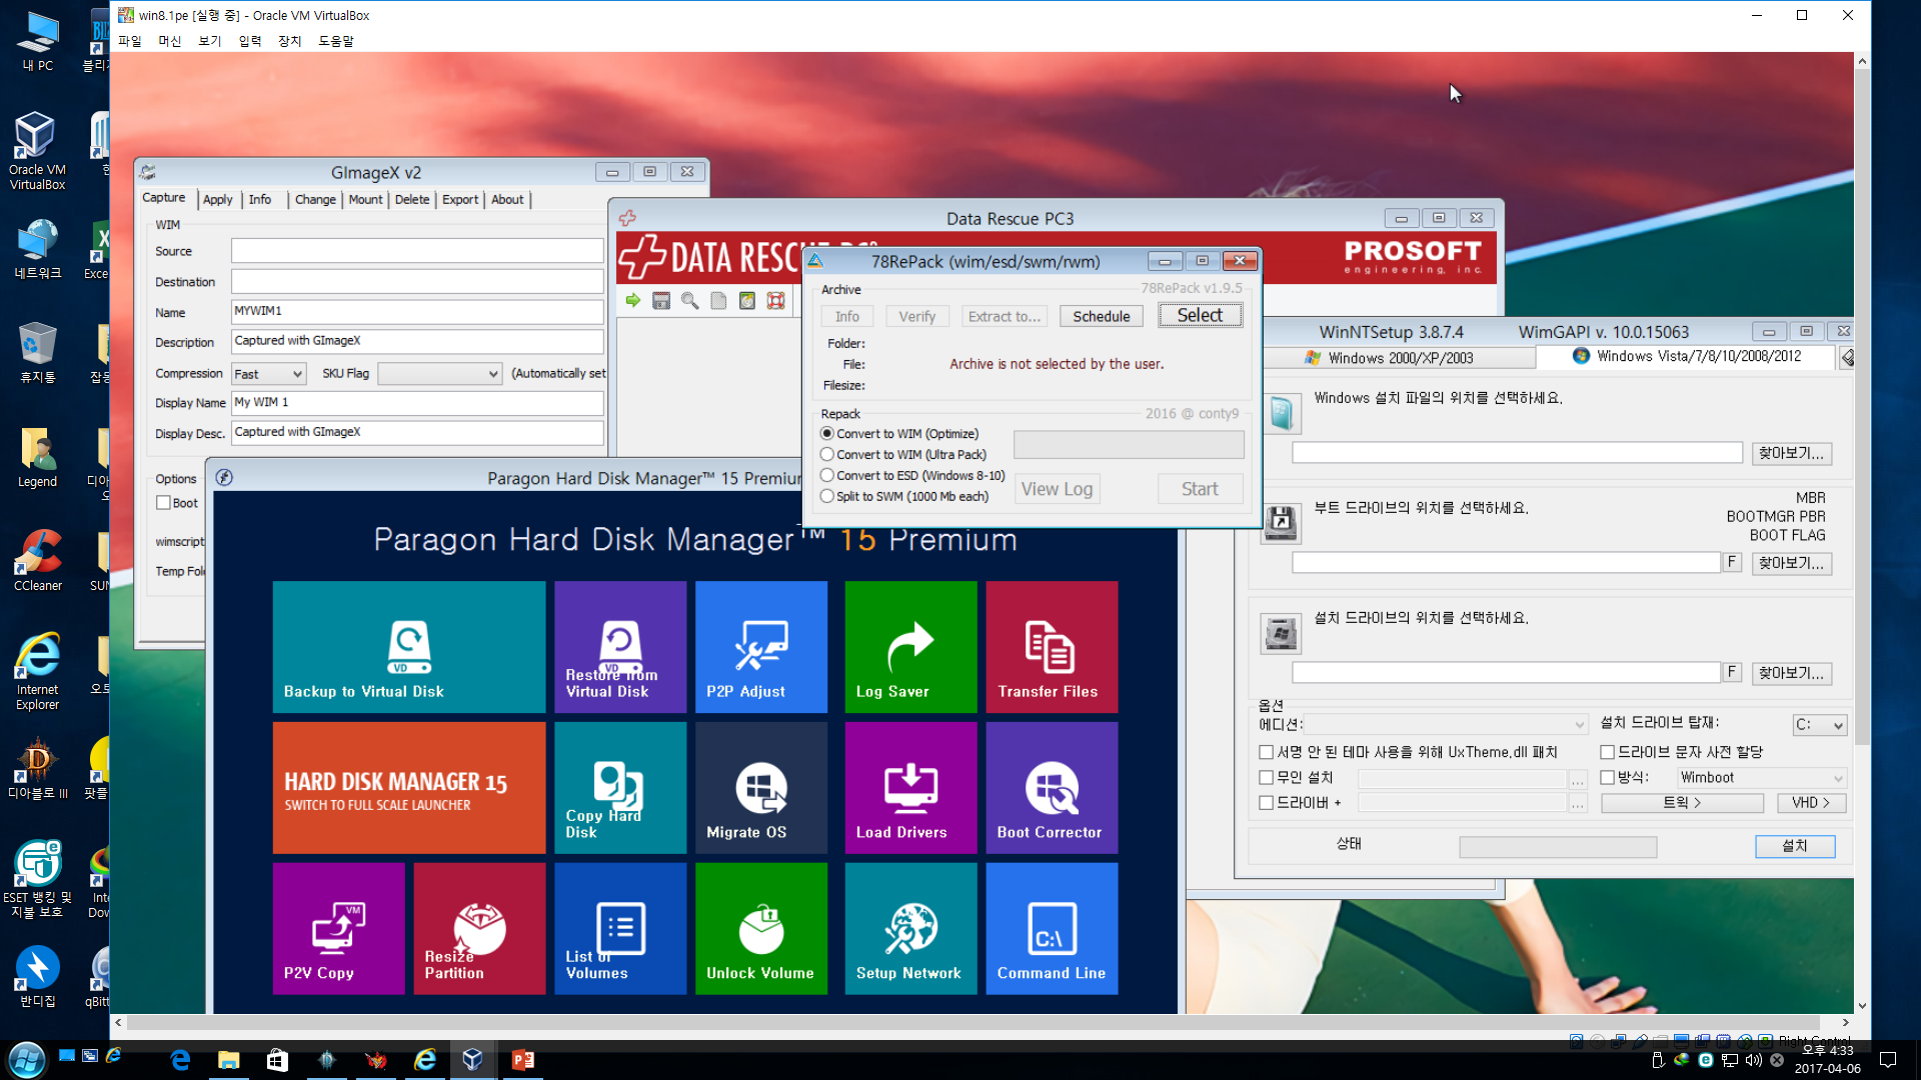This screenshot has height=1080, width=1921.
Task: Toggle Boot checkbox in GImageX options
Action: click(x=163, y=503)
